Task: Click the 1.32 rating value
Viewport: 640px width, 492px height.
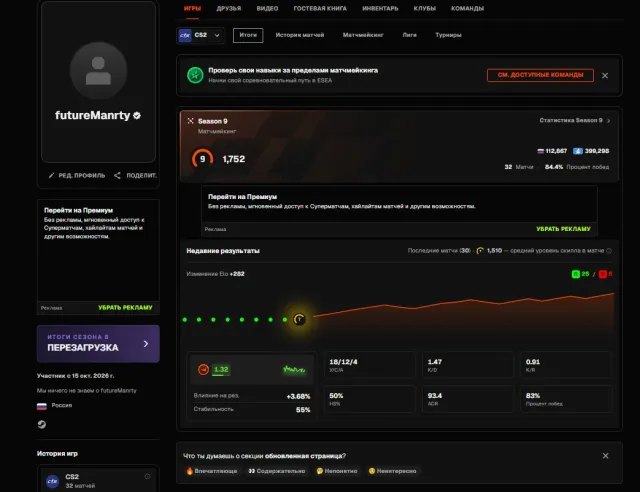Action: pyautogui.click(x=221, y=370)
